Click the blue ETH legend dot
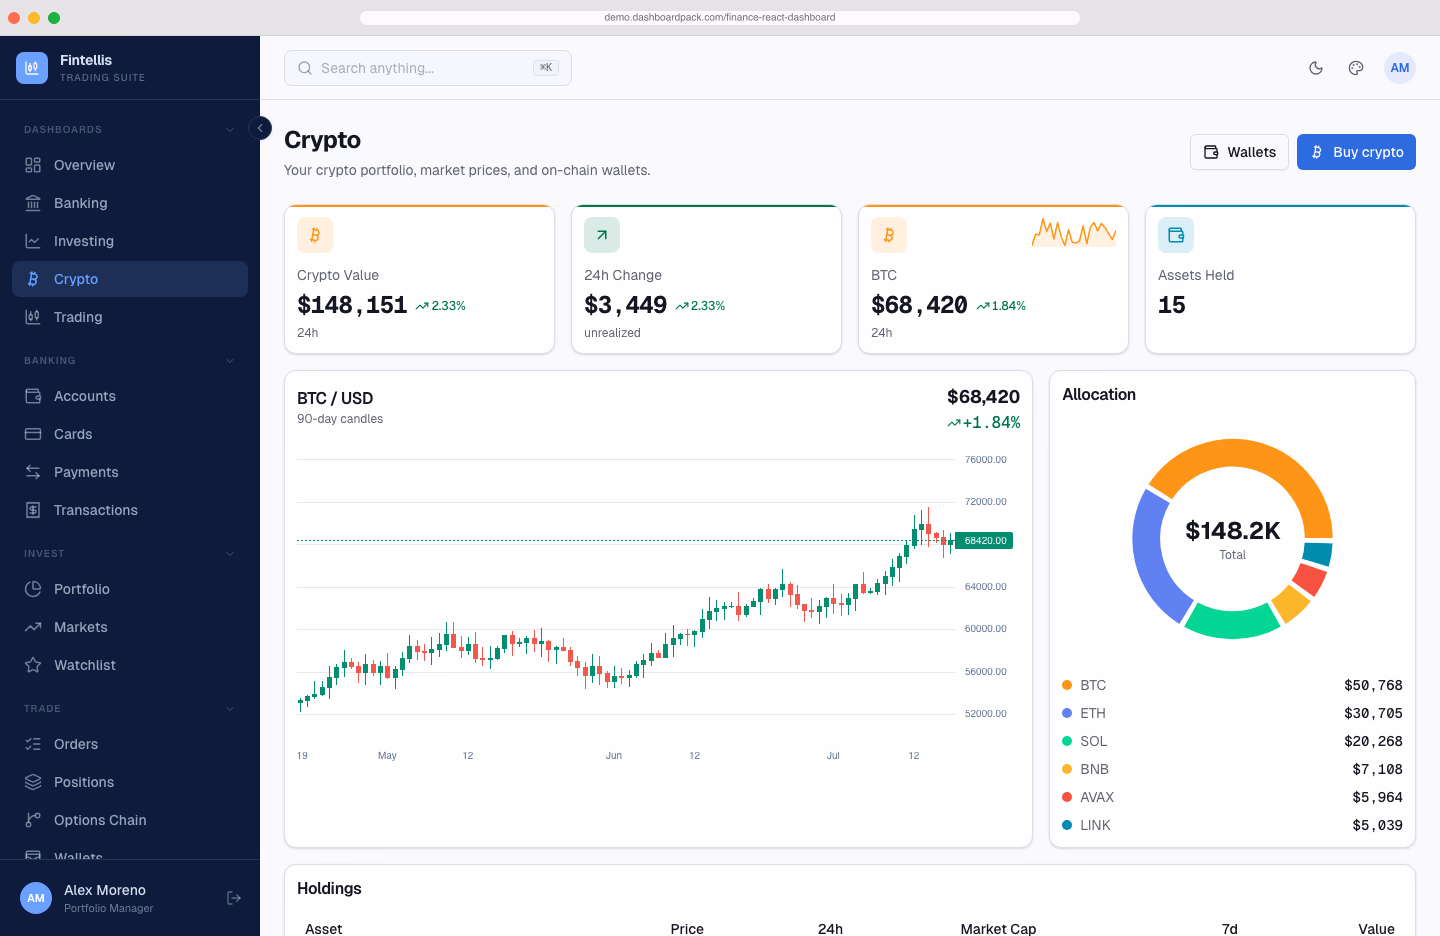 pyautogui.click(x=1067, y=713)
